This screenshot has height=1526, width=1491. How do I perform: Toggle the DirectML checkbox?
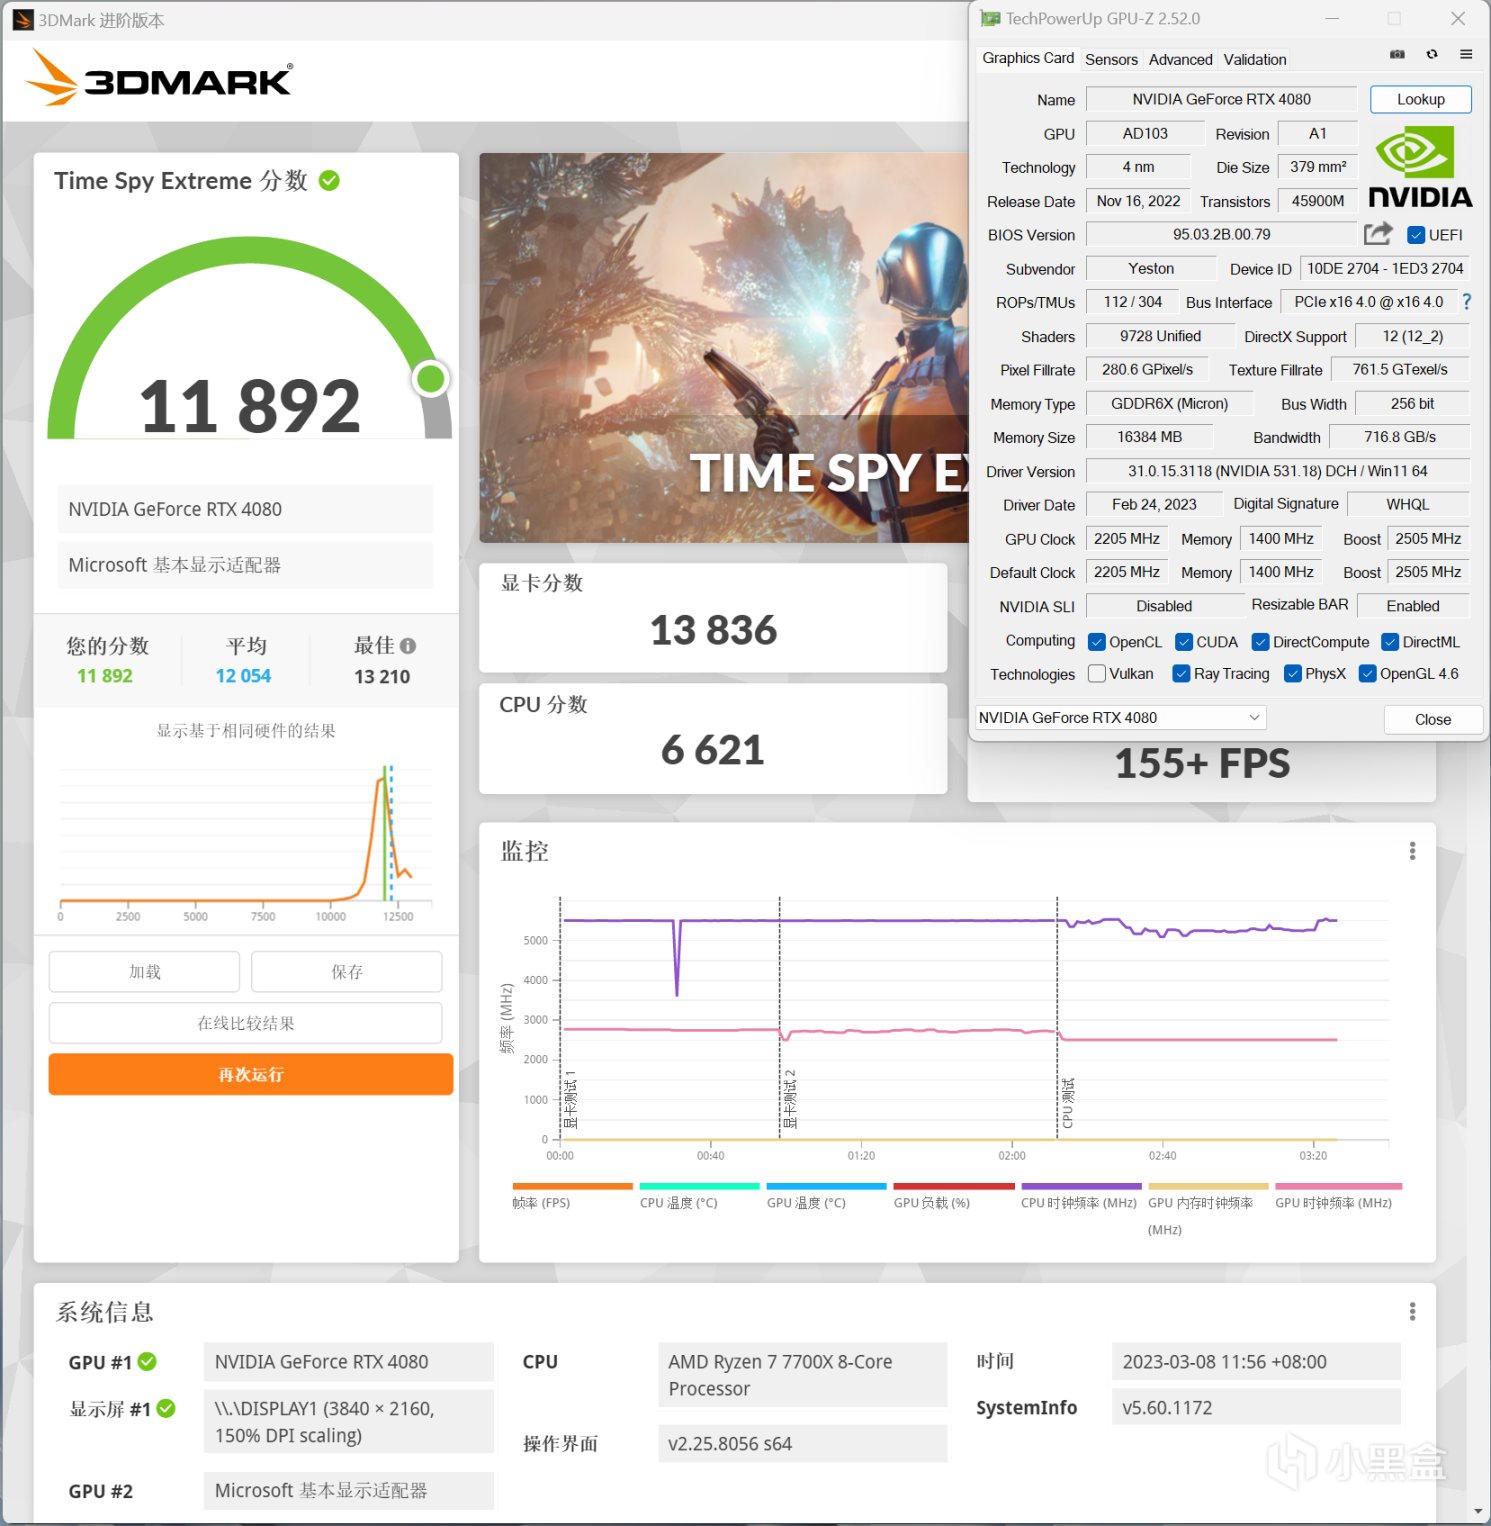[x=1390, y=642]
